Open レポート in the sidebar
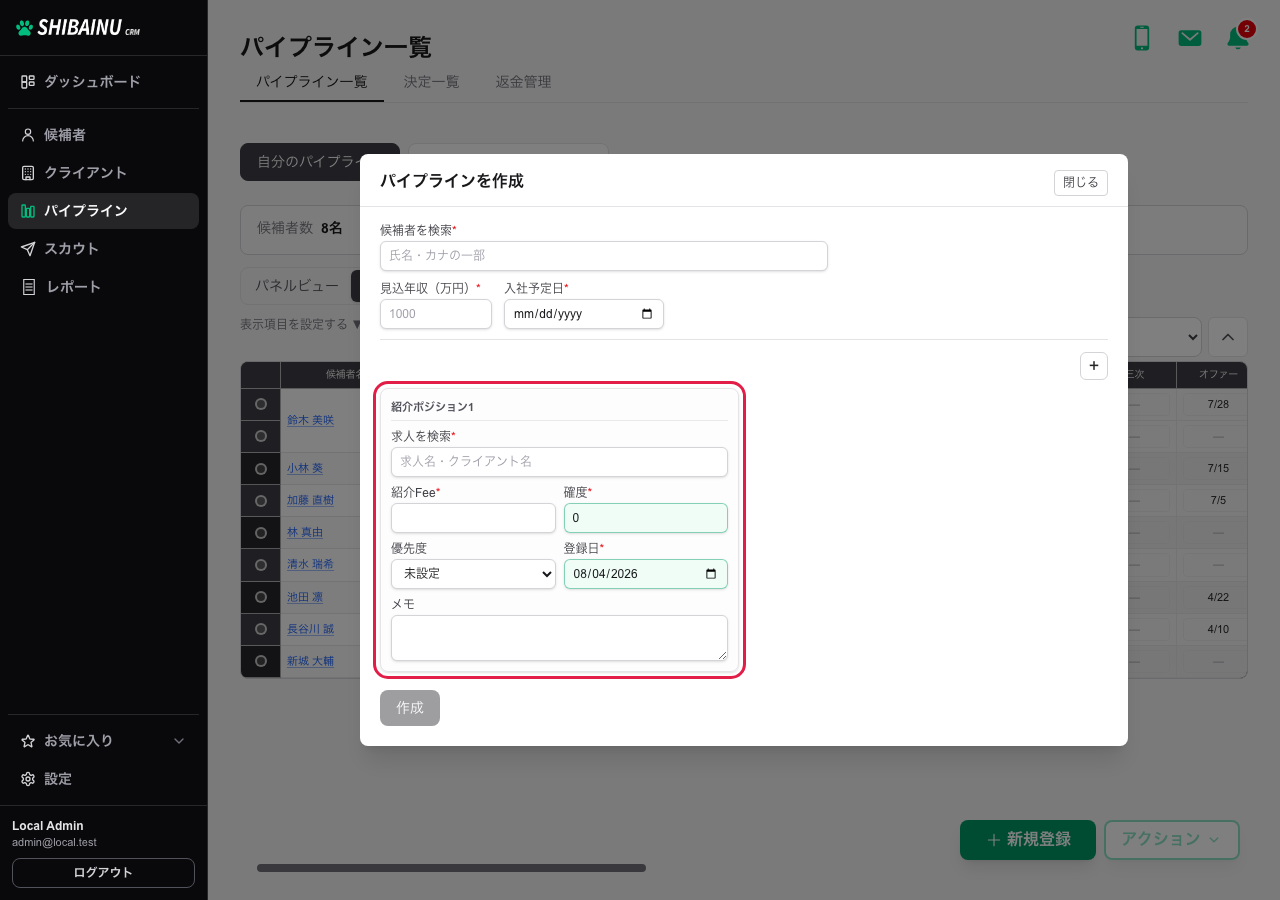1280x900 pixels. 103,287
